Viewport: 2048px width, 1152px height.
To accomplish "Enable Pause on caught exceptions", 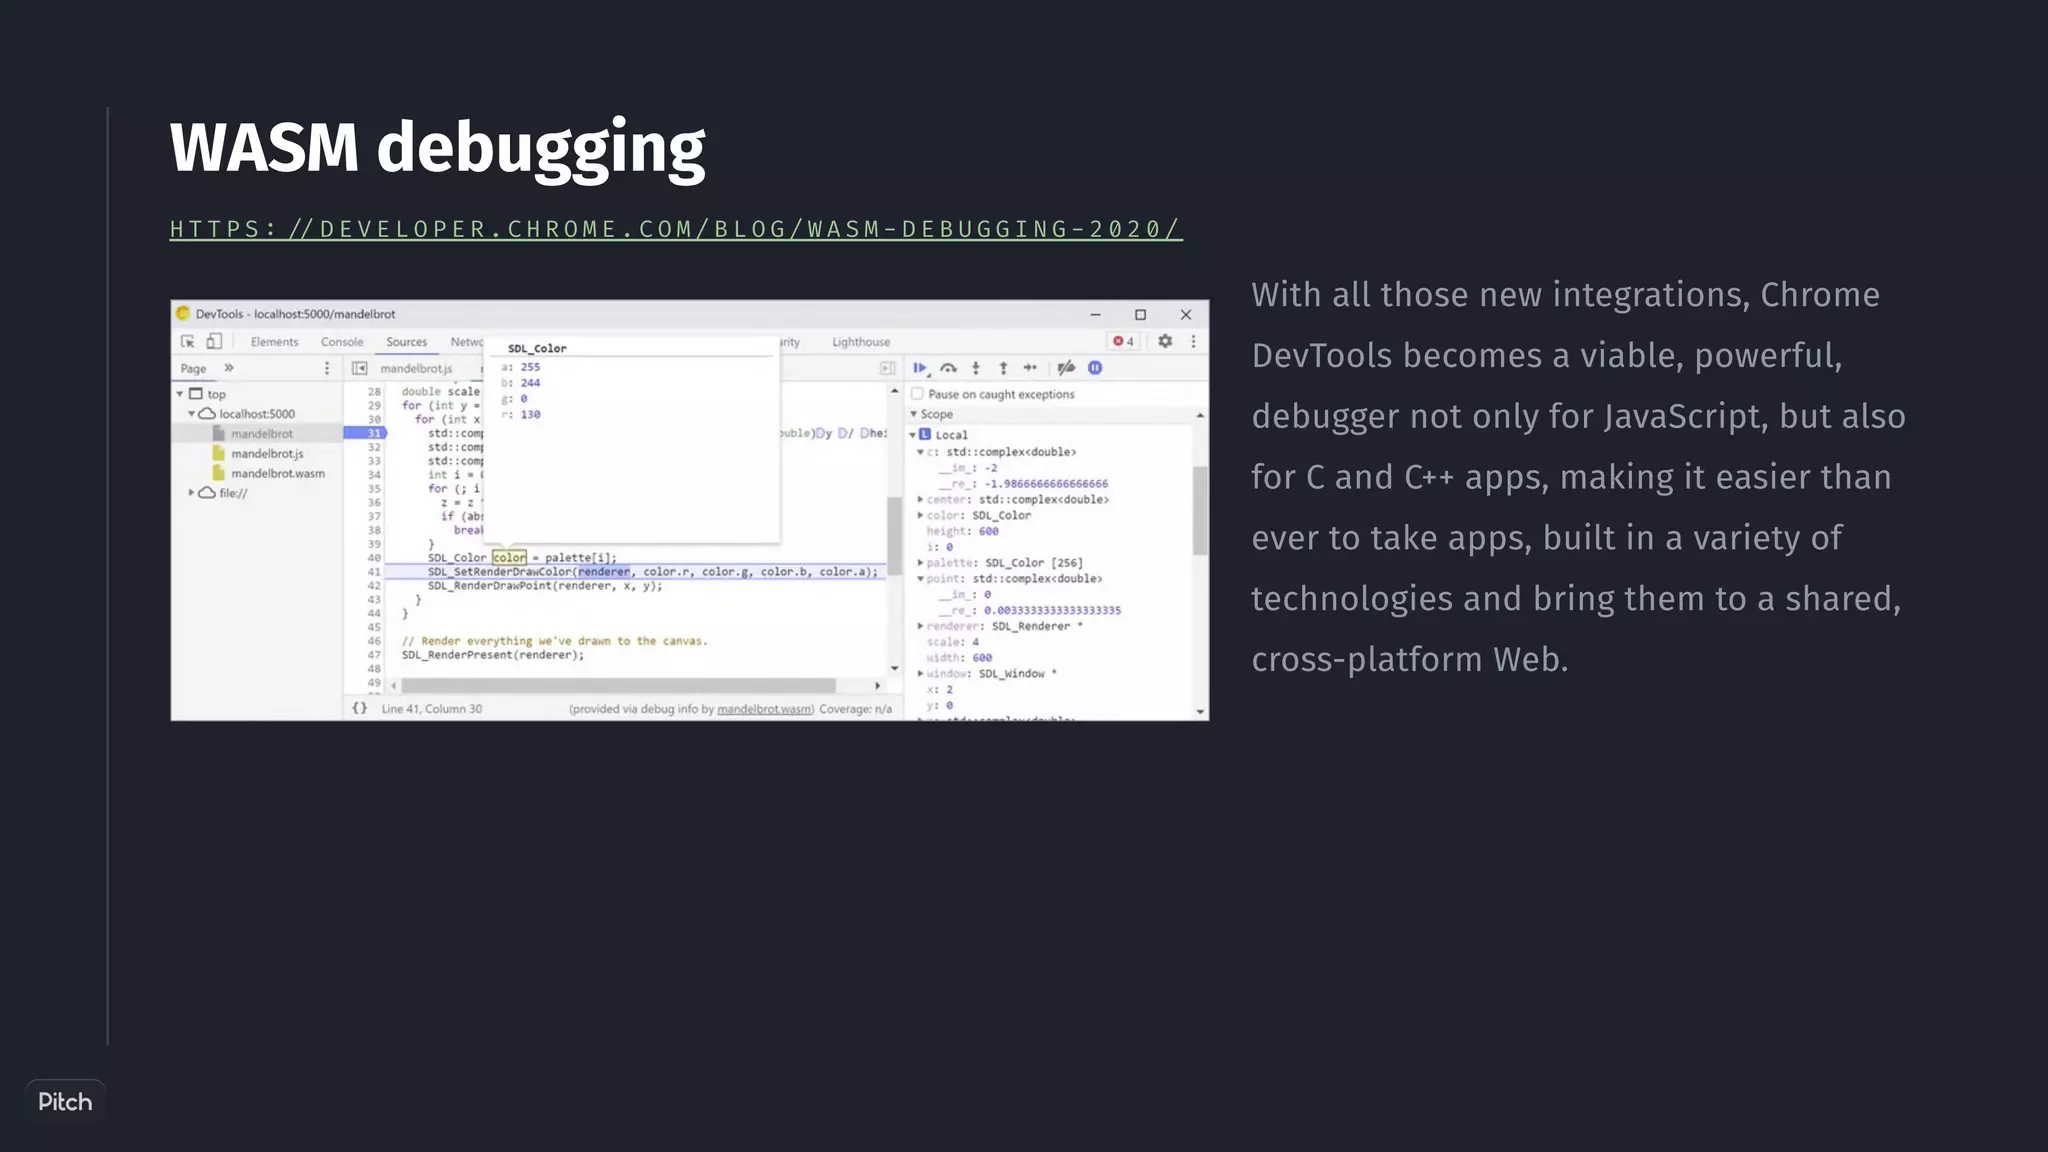I will (917, 394).
